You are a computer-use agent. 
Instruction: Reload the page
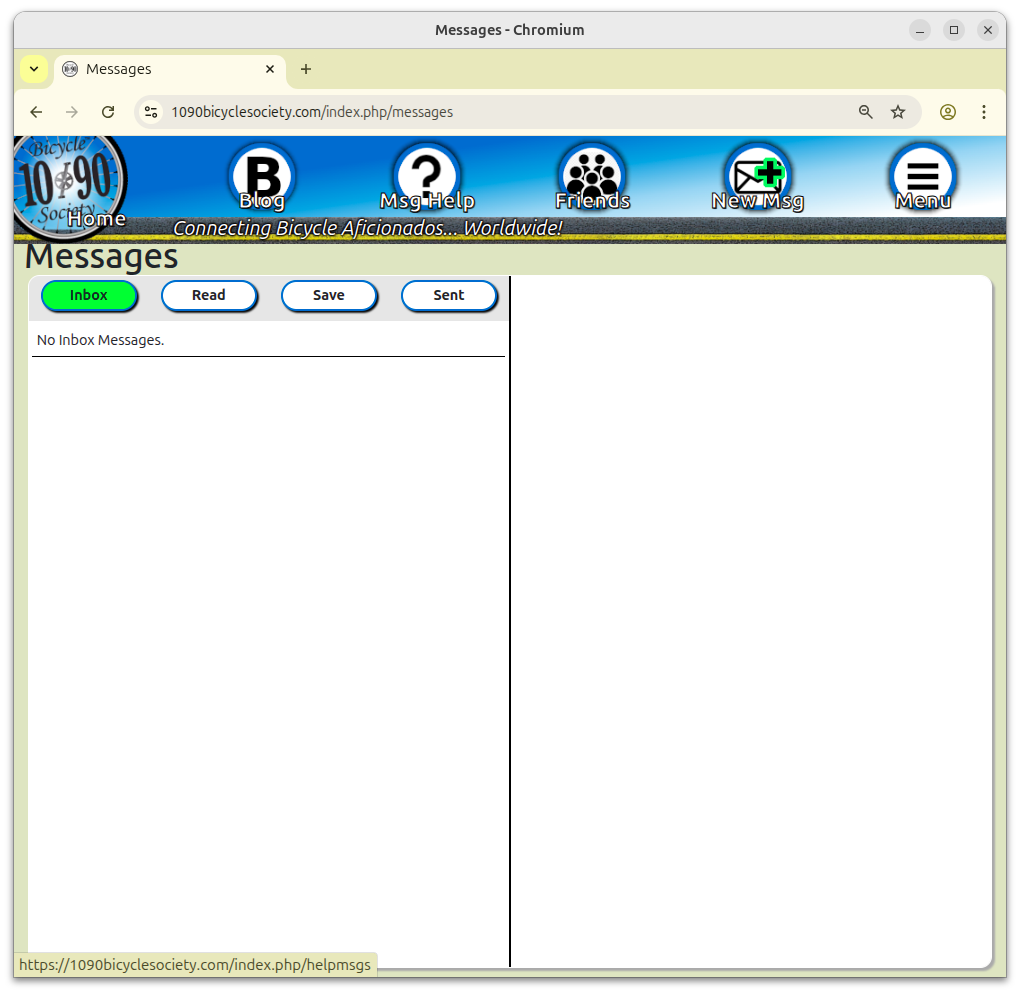(108, 112)
